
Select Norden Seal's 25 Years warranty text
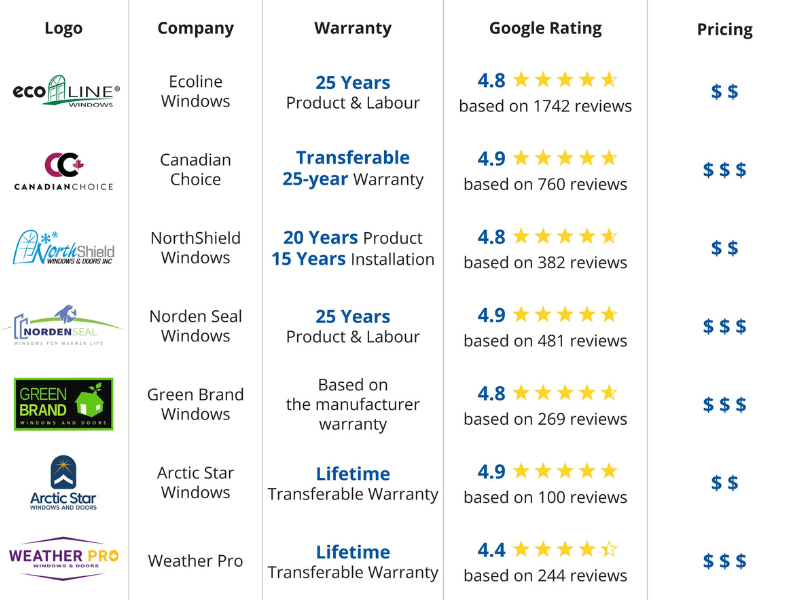[x=353, y=316]
